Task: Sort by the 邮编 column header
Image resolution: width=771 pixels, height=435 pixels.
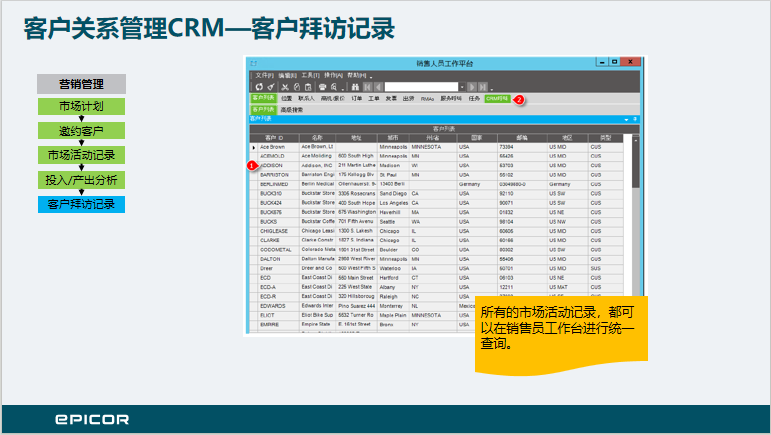Action: click(x=522, y=138)
